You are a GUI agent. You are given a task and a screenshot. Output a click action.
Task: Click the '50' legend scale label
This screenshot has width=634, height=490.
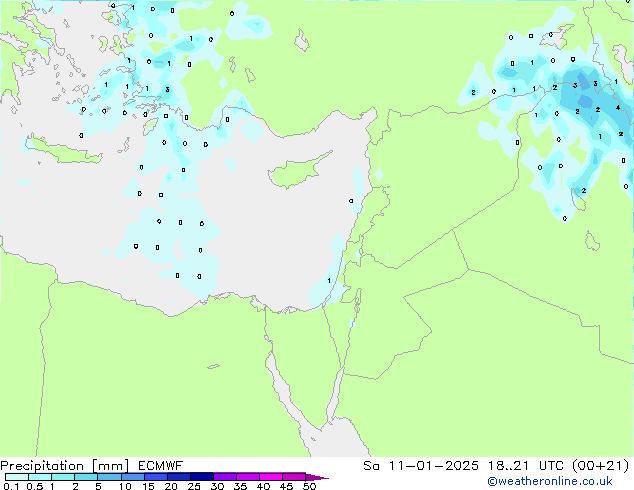[309, 486]
